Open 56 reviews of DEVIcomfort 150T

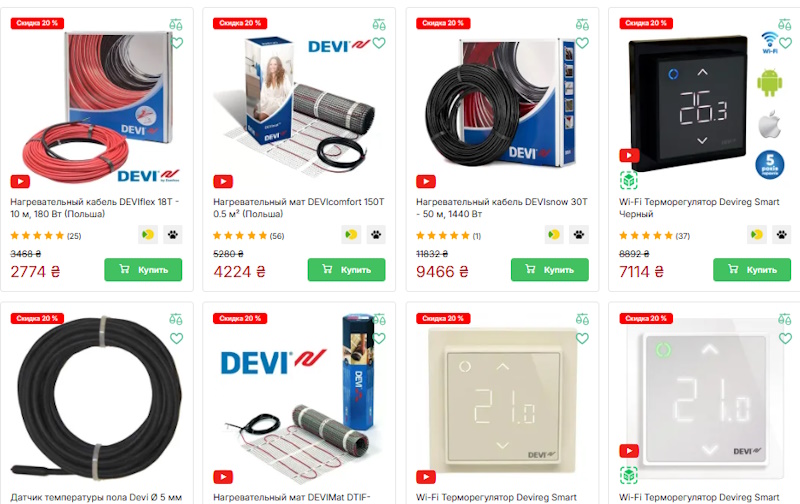277,236
